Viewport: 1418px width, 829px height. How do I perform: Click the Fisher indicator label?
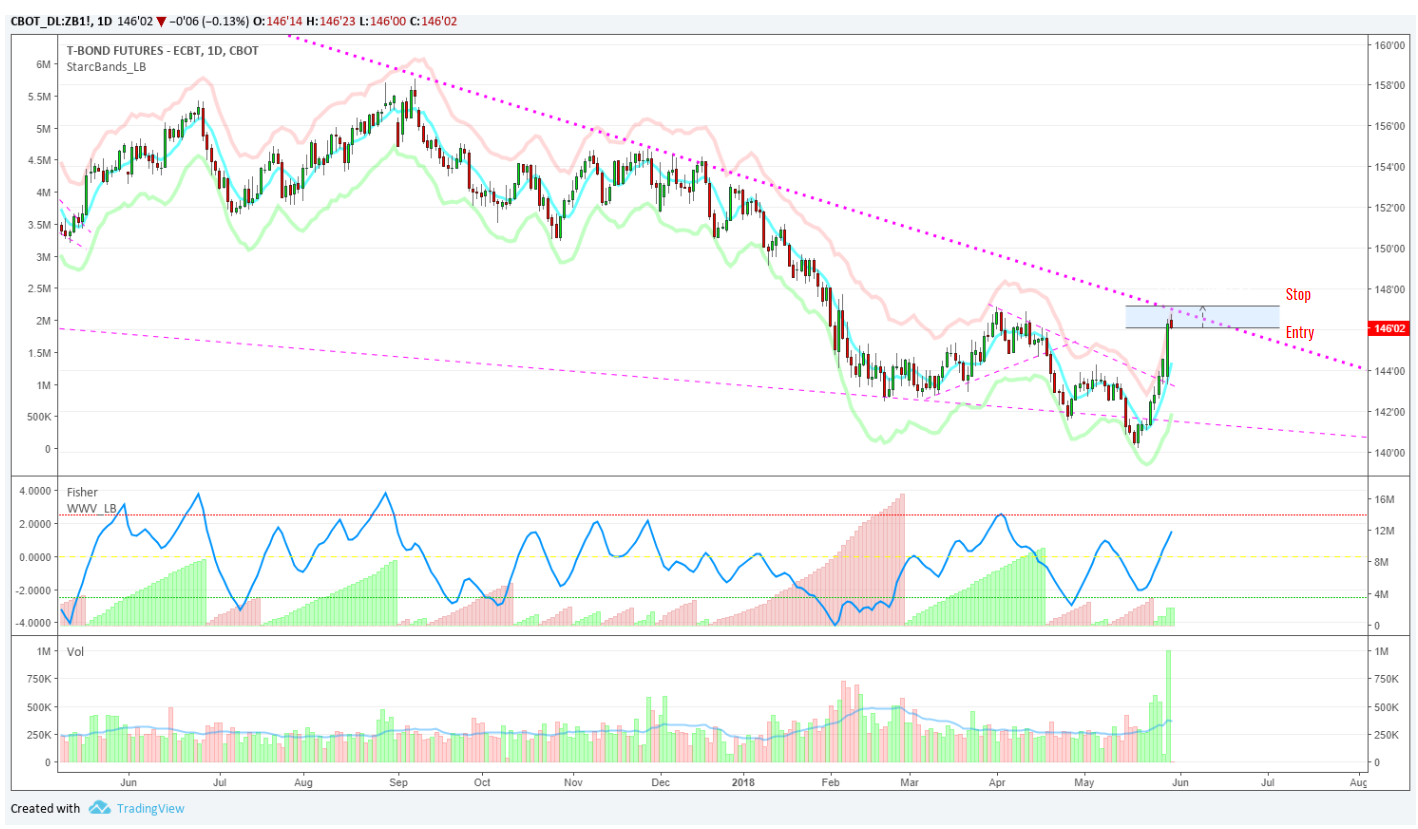(x=83, y=492)
